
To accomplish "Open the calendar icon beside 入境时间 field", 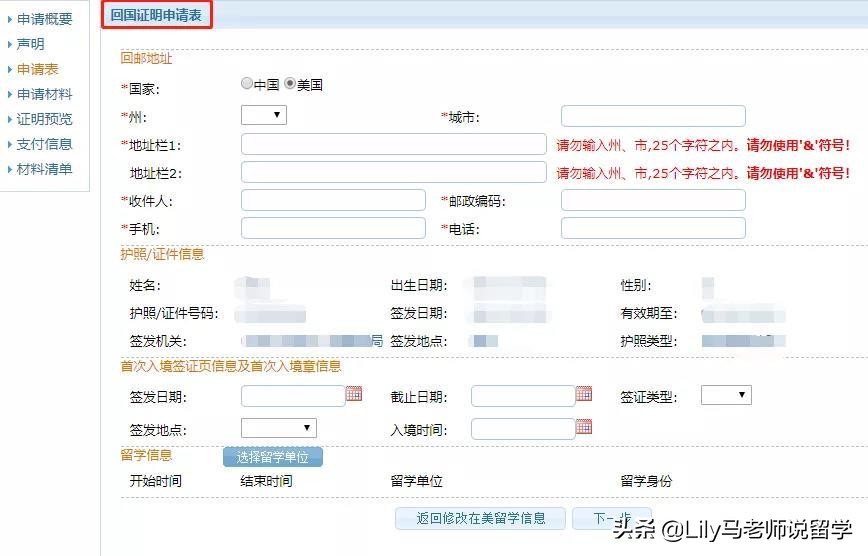I will (584, 426).
